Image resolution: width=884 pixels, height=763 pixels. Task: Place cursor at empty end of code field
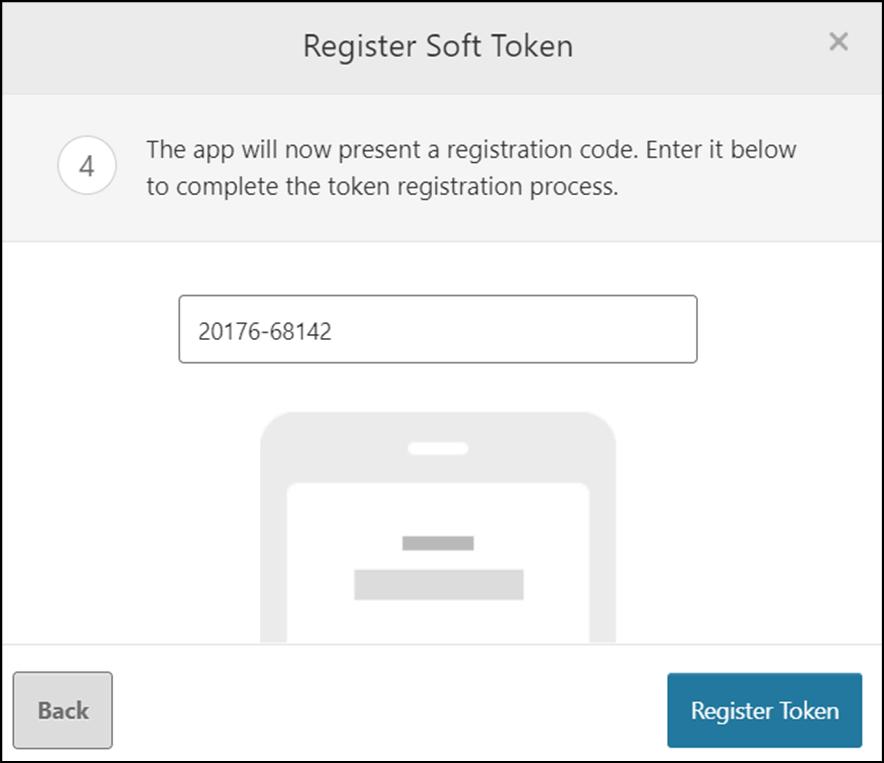click(x=513, y=329)
